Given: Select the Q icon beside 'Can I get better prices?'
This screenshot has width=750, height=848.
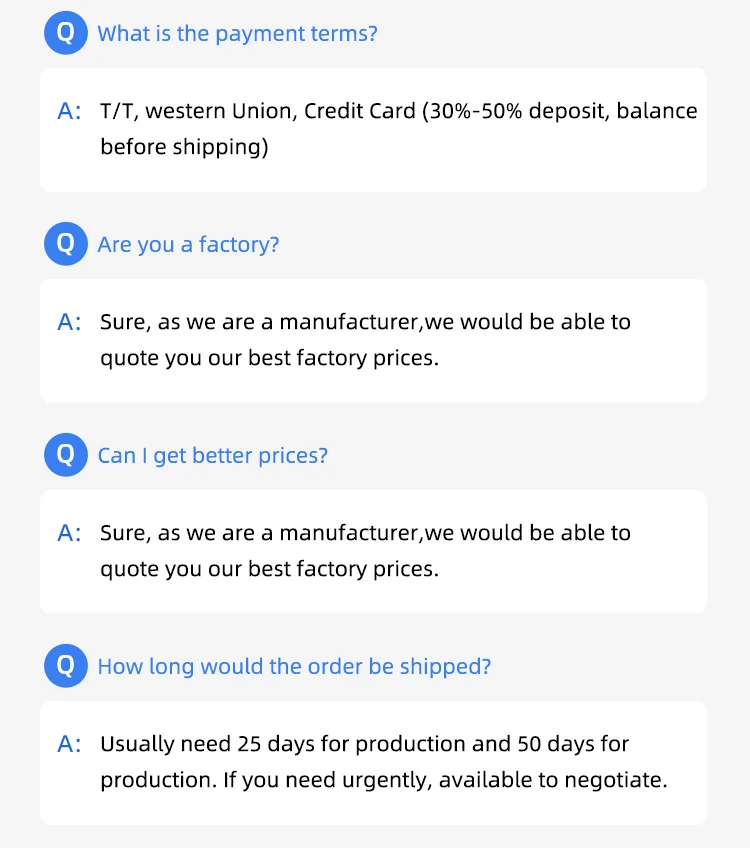Looking at the screenshot, I should [66, 455].
